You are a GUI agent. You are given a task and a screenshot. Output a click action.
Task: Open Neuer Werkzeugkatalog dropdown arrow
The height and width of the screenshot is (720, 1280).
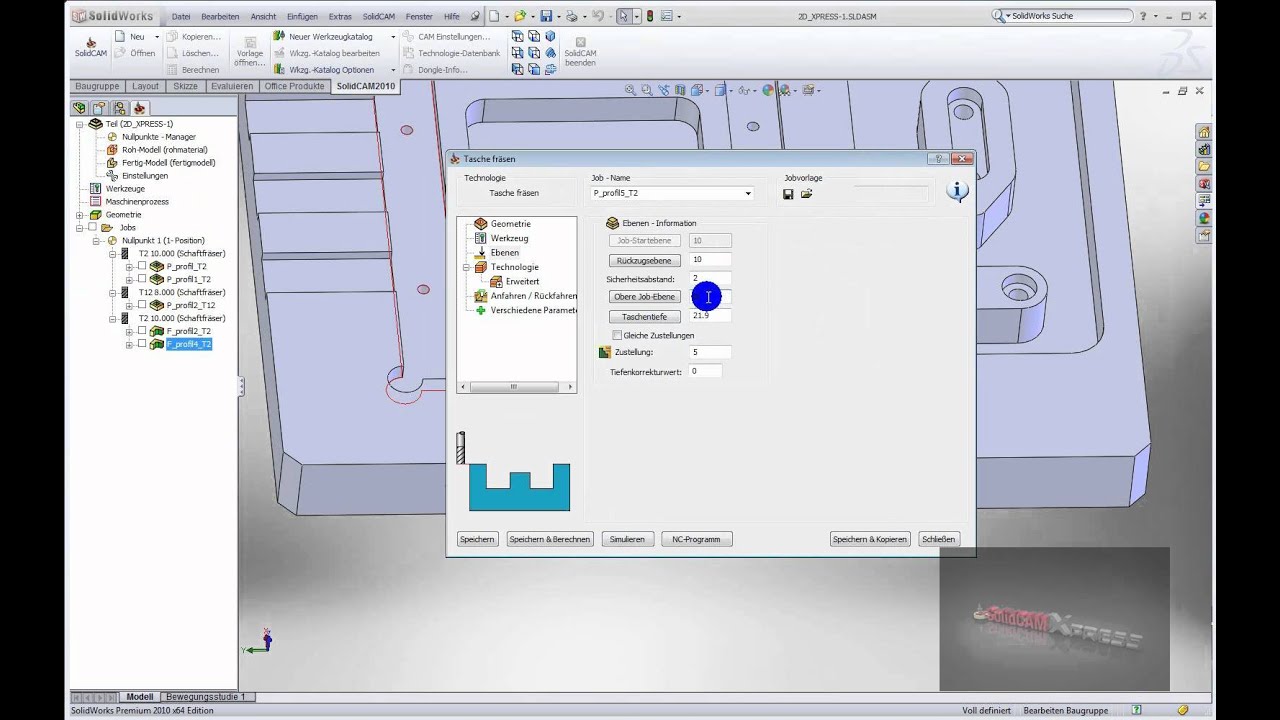393,37
